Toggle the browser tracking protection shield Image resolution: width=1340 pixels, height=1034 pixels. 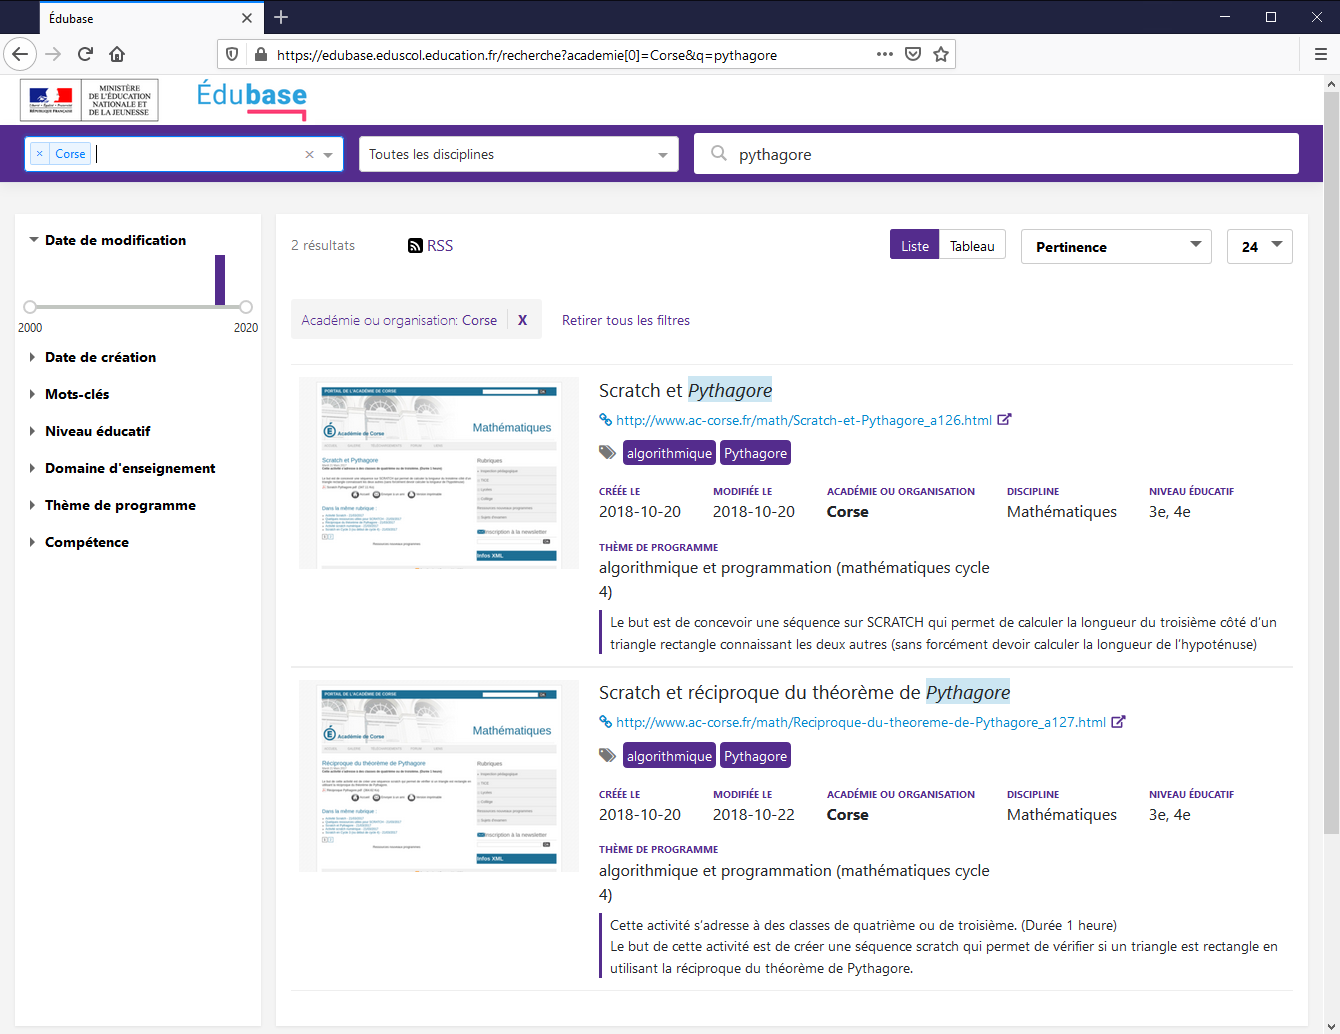pyautogui.click(x=230, y=55)
